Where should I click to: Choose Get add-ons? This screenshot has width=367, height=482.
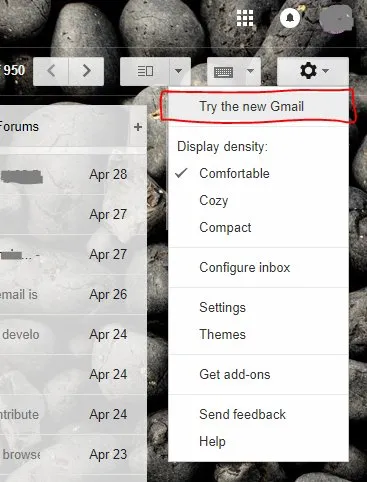click(x=259, y=374)
